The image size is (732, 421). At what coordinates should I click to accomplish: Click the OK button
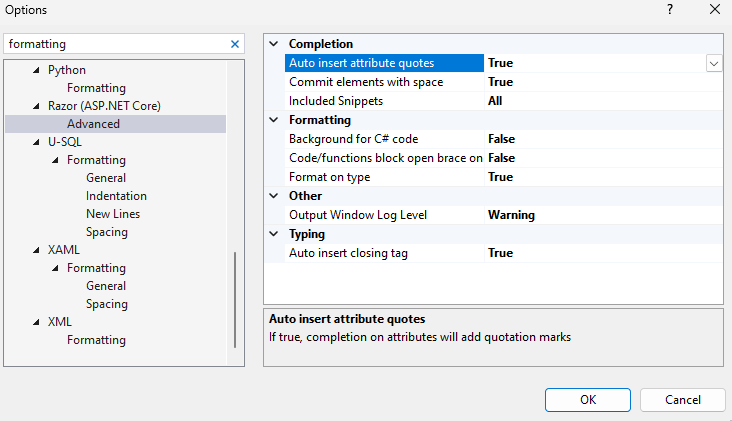click(x=588, y=399)
